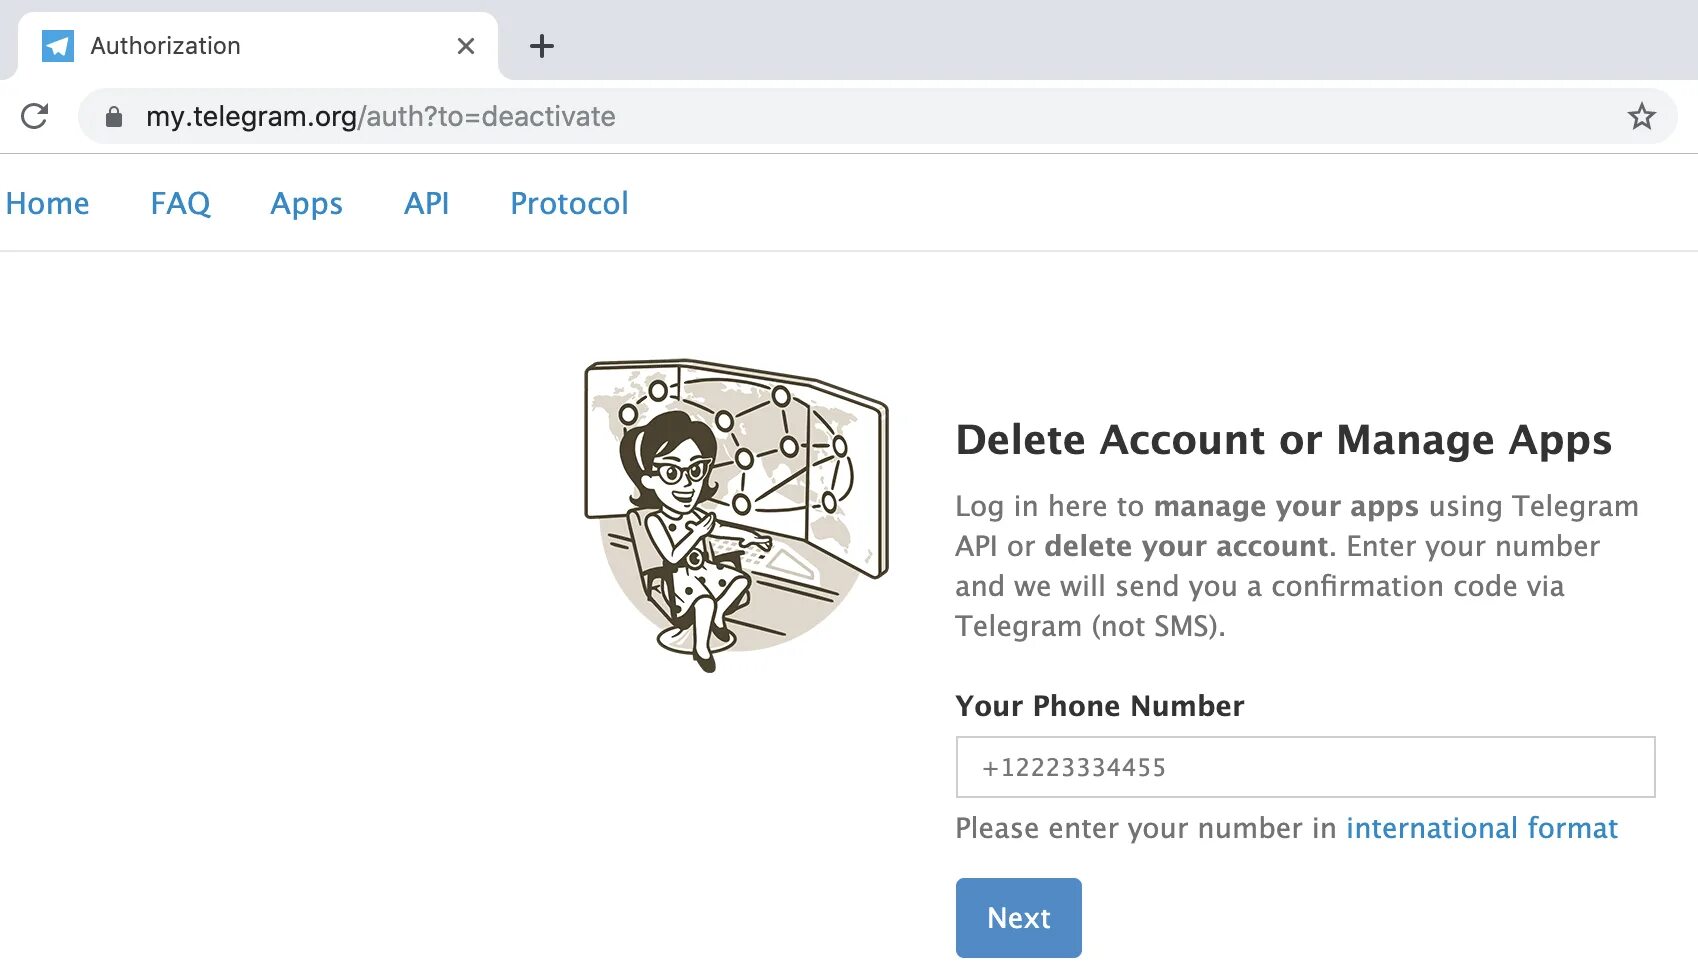Go to the Home page link
Screen dimensions: 1698x980
click(47, 204)
